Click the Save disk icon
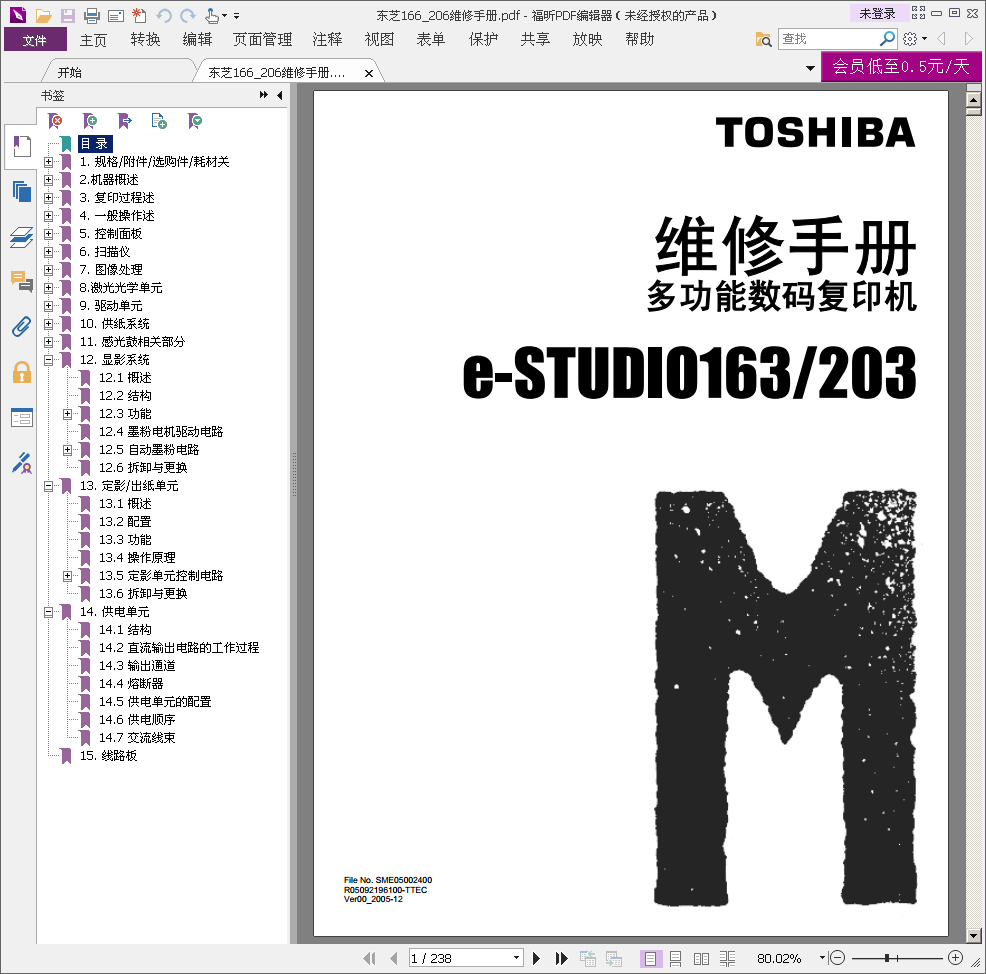Screen dimensions: 986x974 click(67, 16)
